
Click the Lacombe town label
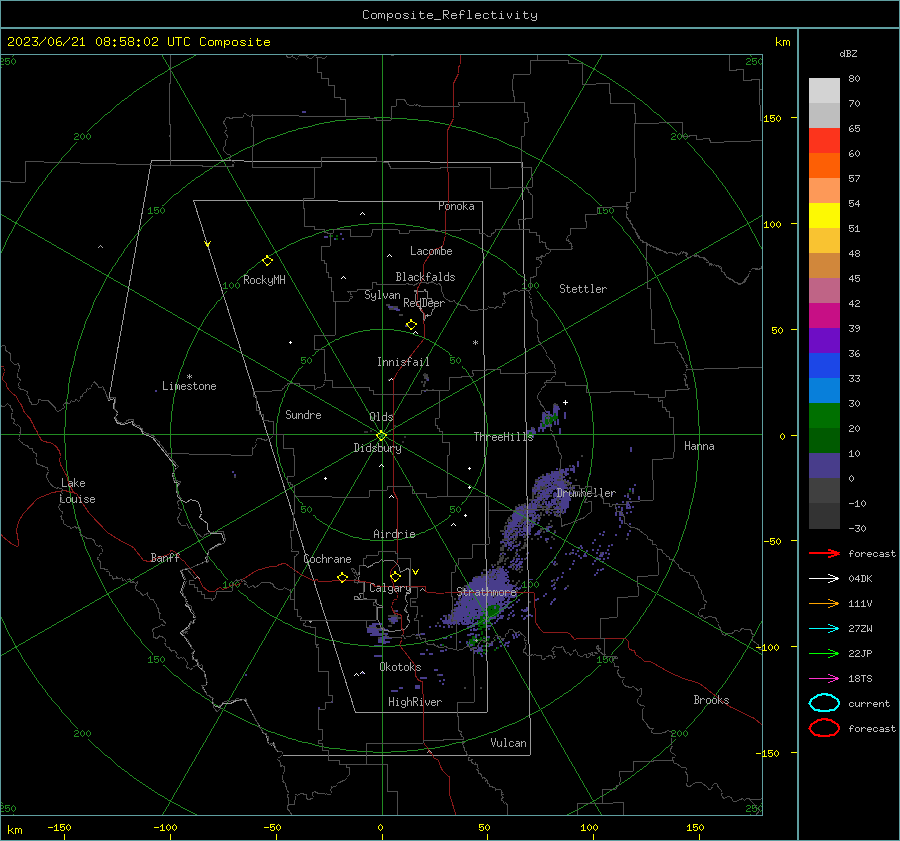[431, 251]
